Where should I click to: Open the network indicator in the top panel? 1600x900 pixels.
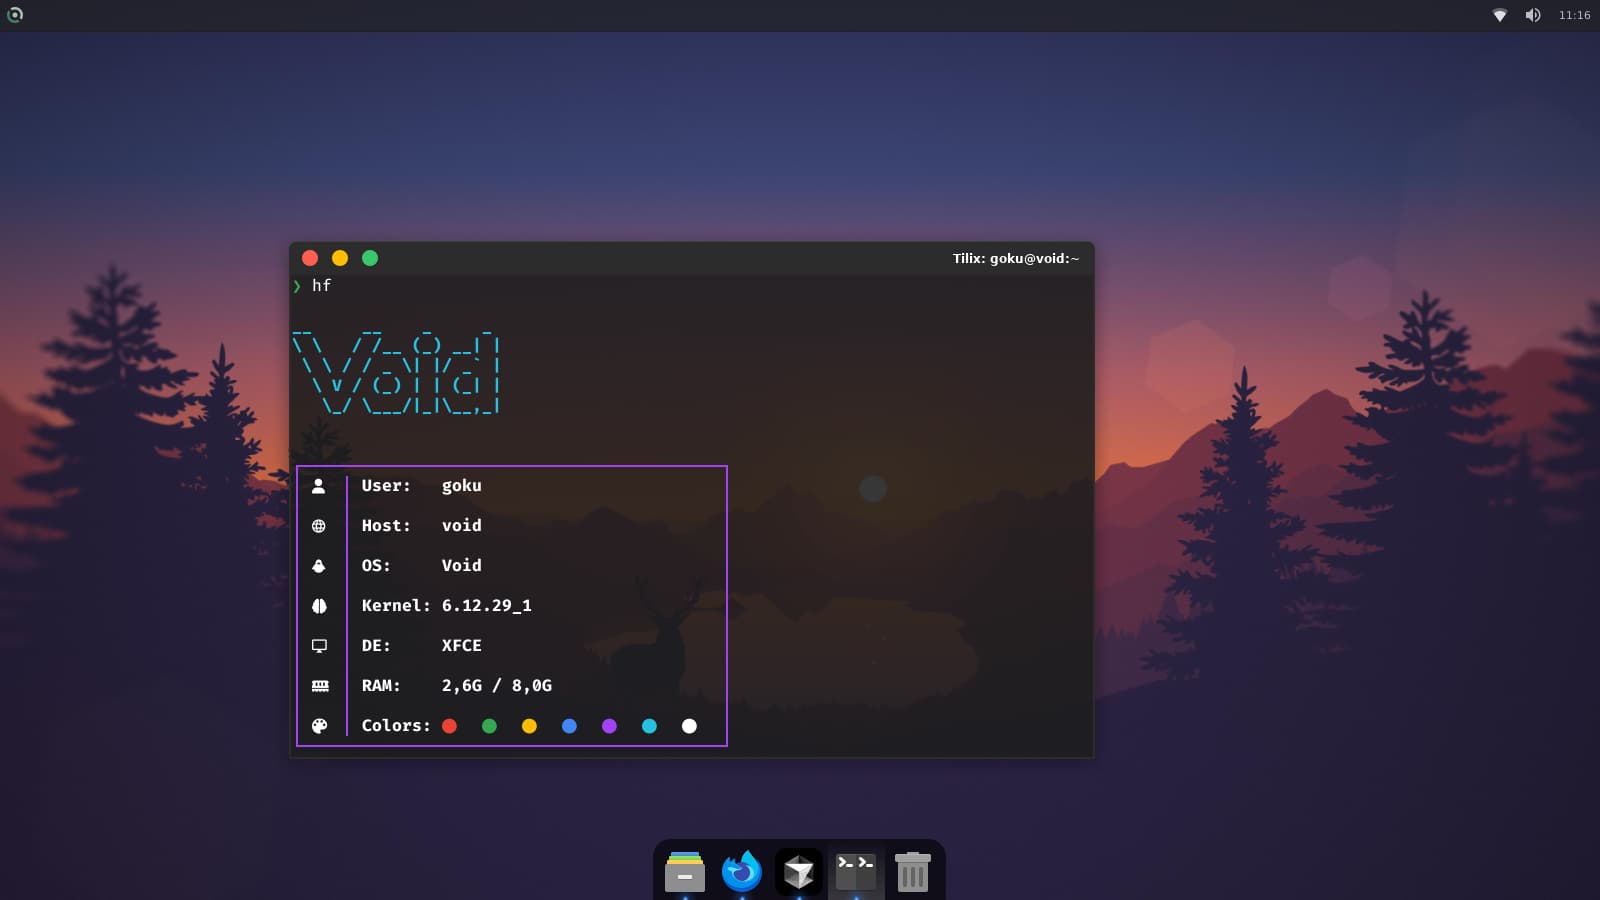[x=1500, y=15]
